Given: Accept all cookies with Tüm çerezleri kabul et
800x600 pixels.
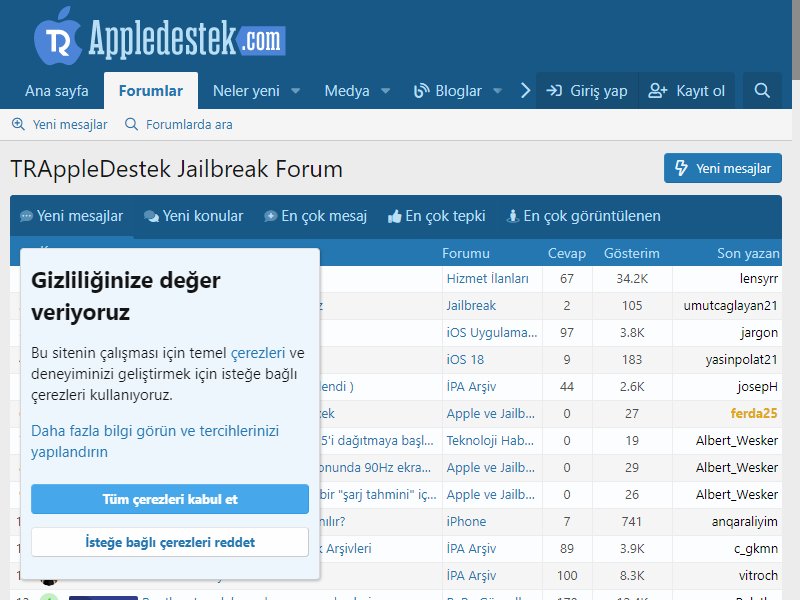Looking at the screenshot, I should coord(170,499).
